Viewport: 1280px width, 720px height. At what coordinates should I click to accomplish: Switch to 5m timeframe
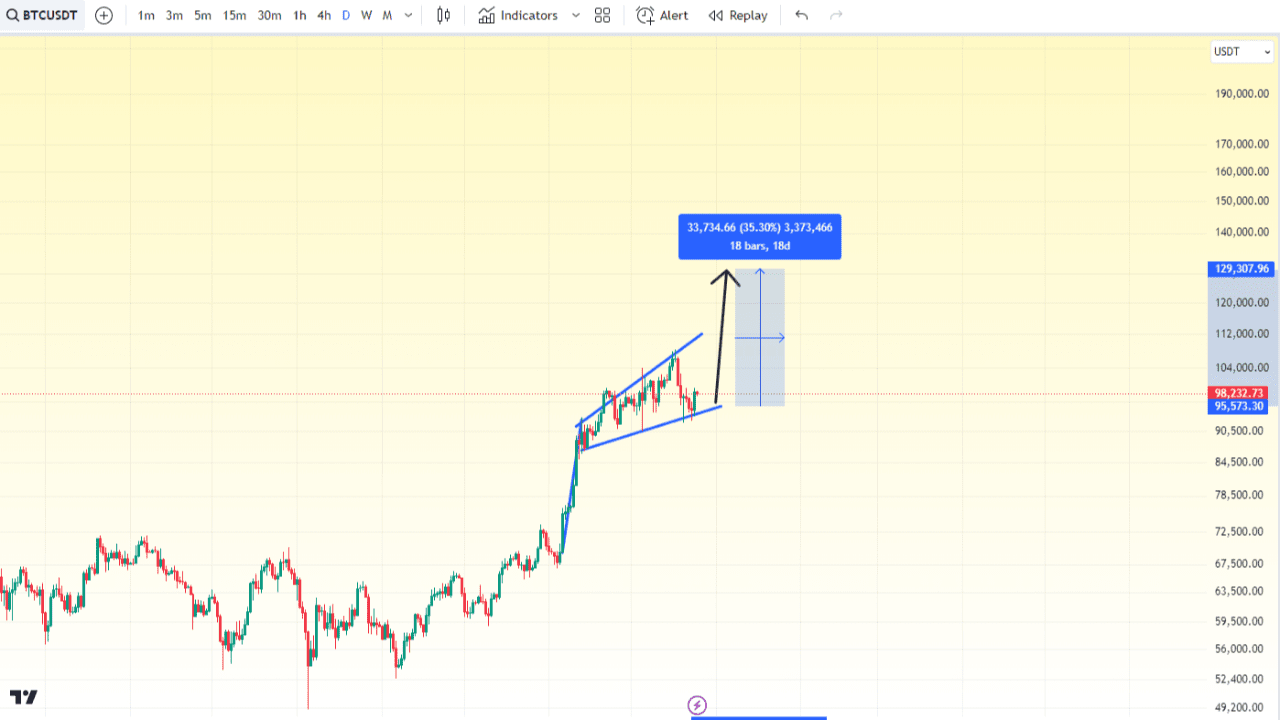tap(202, 15)
